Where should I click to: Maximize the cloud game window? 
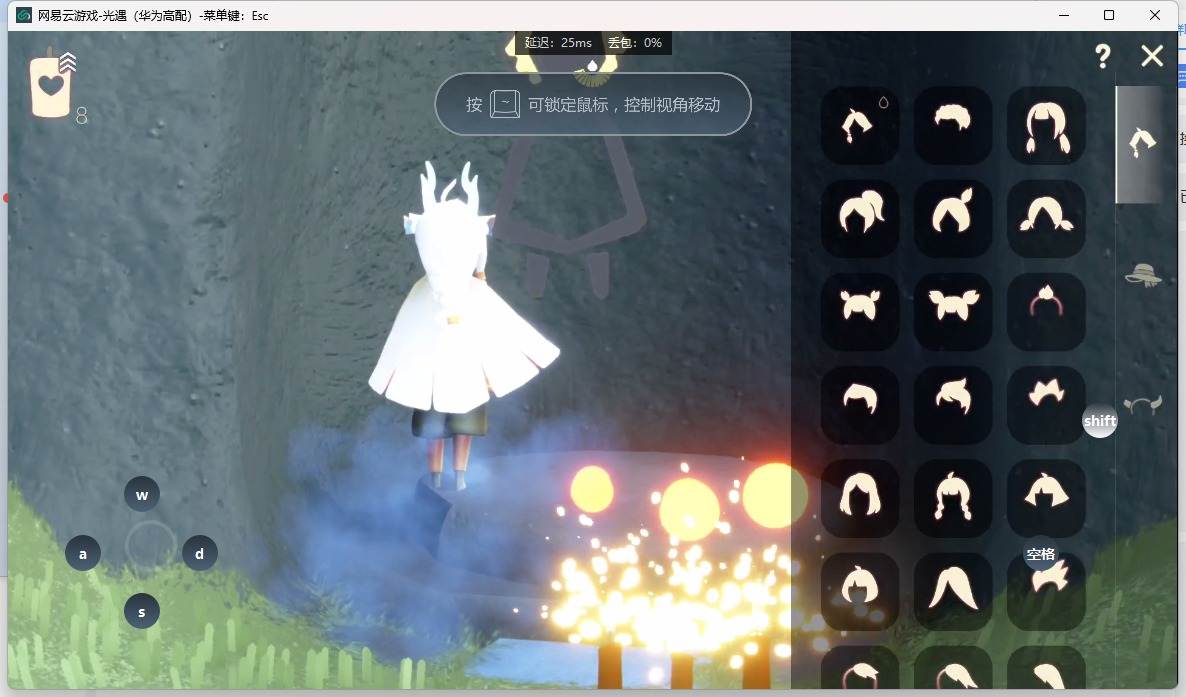point(1109,15)
